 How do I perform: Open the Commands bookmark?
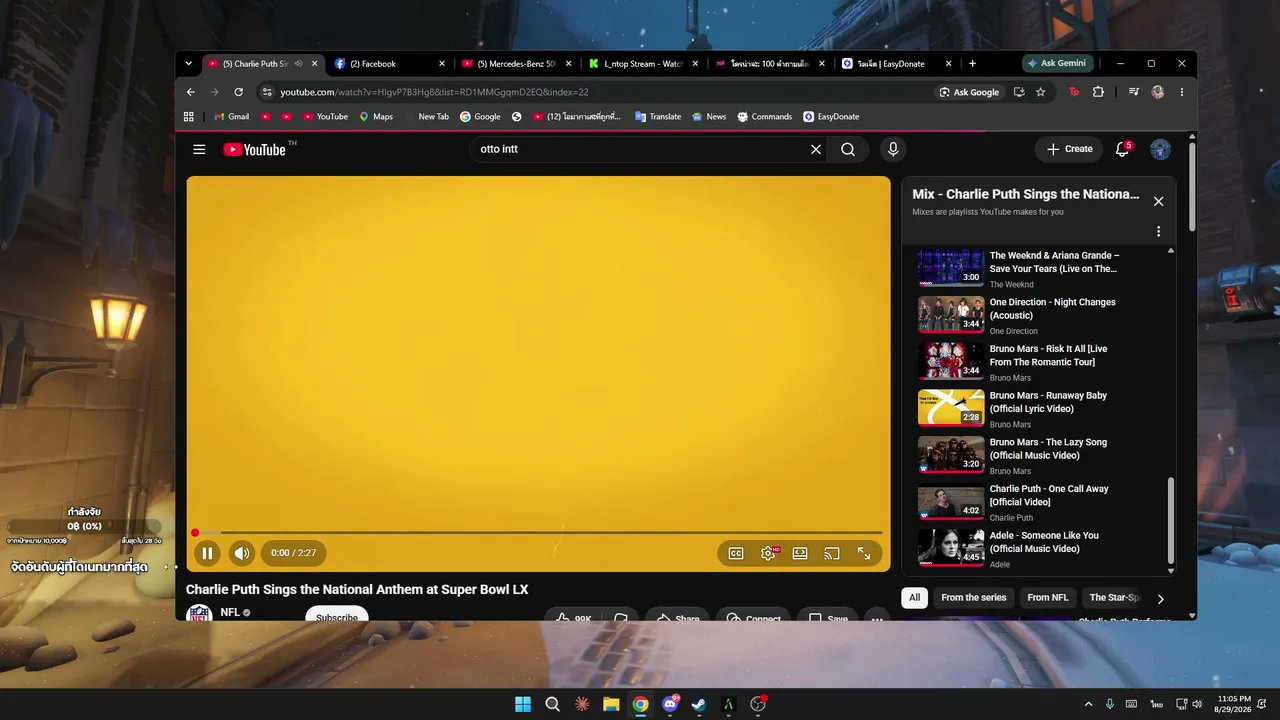(764, 117)
